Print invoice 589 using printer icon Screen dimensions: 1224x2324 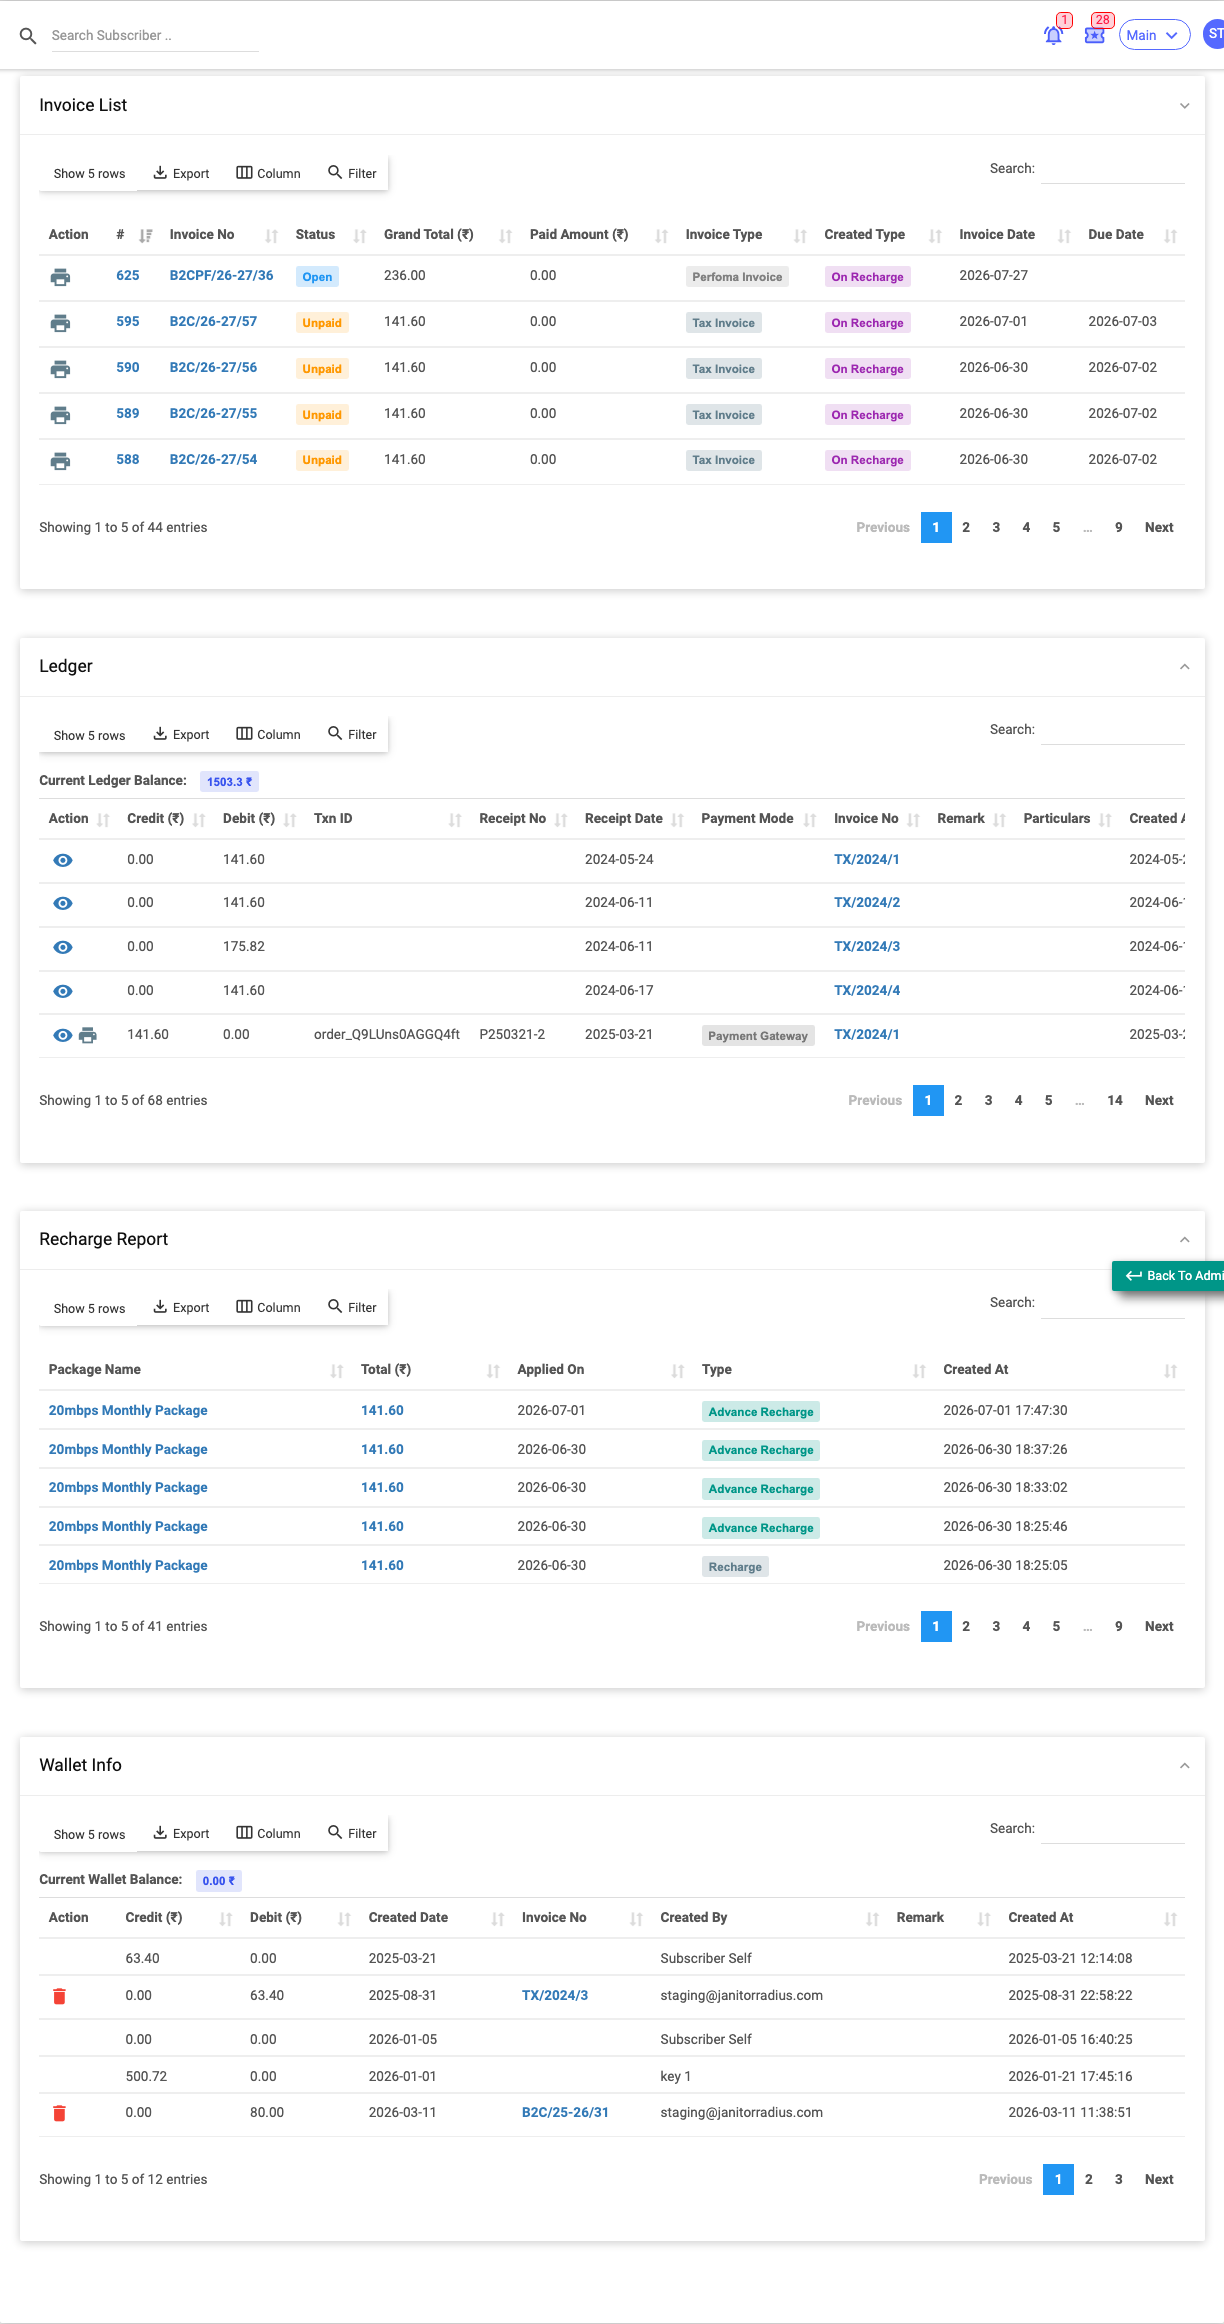(60, 415)
